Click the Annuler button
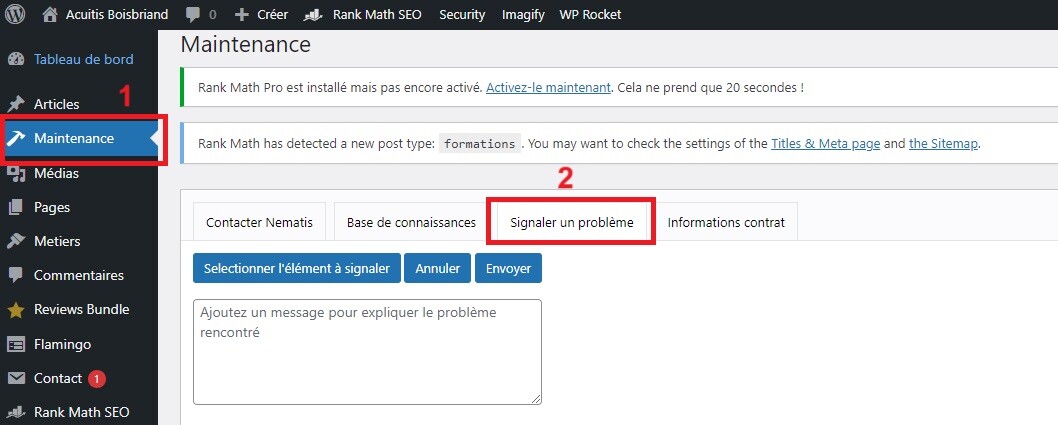The height and width of the screenshot is (425, 1058). coord(437,268)
